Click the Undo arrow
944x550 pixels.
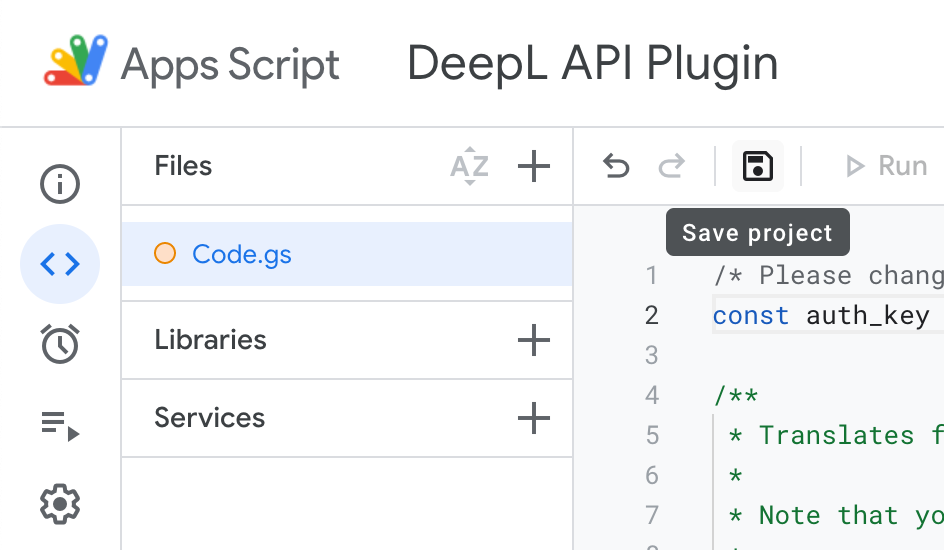[x=617, y=167]
